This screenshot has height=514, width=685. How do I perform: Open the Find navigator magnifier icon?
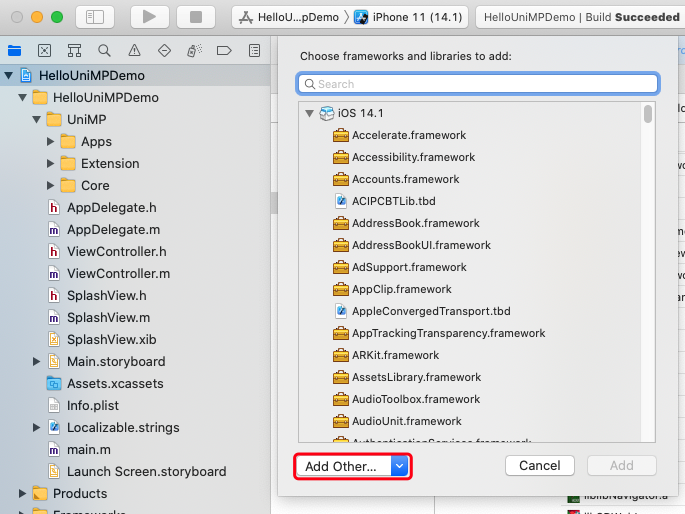point(104,51)
